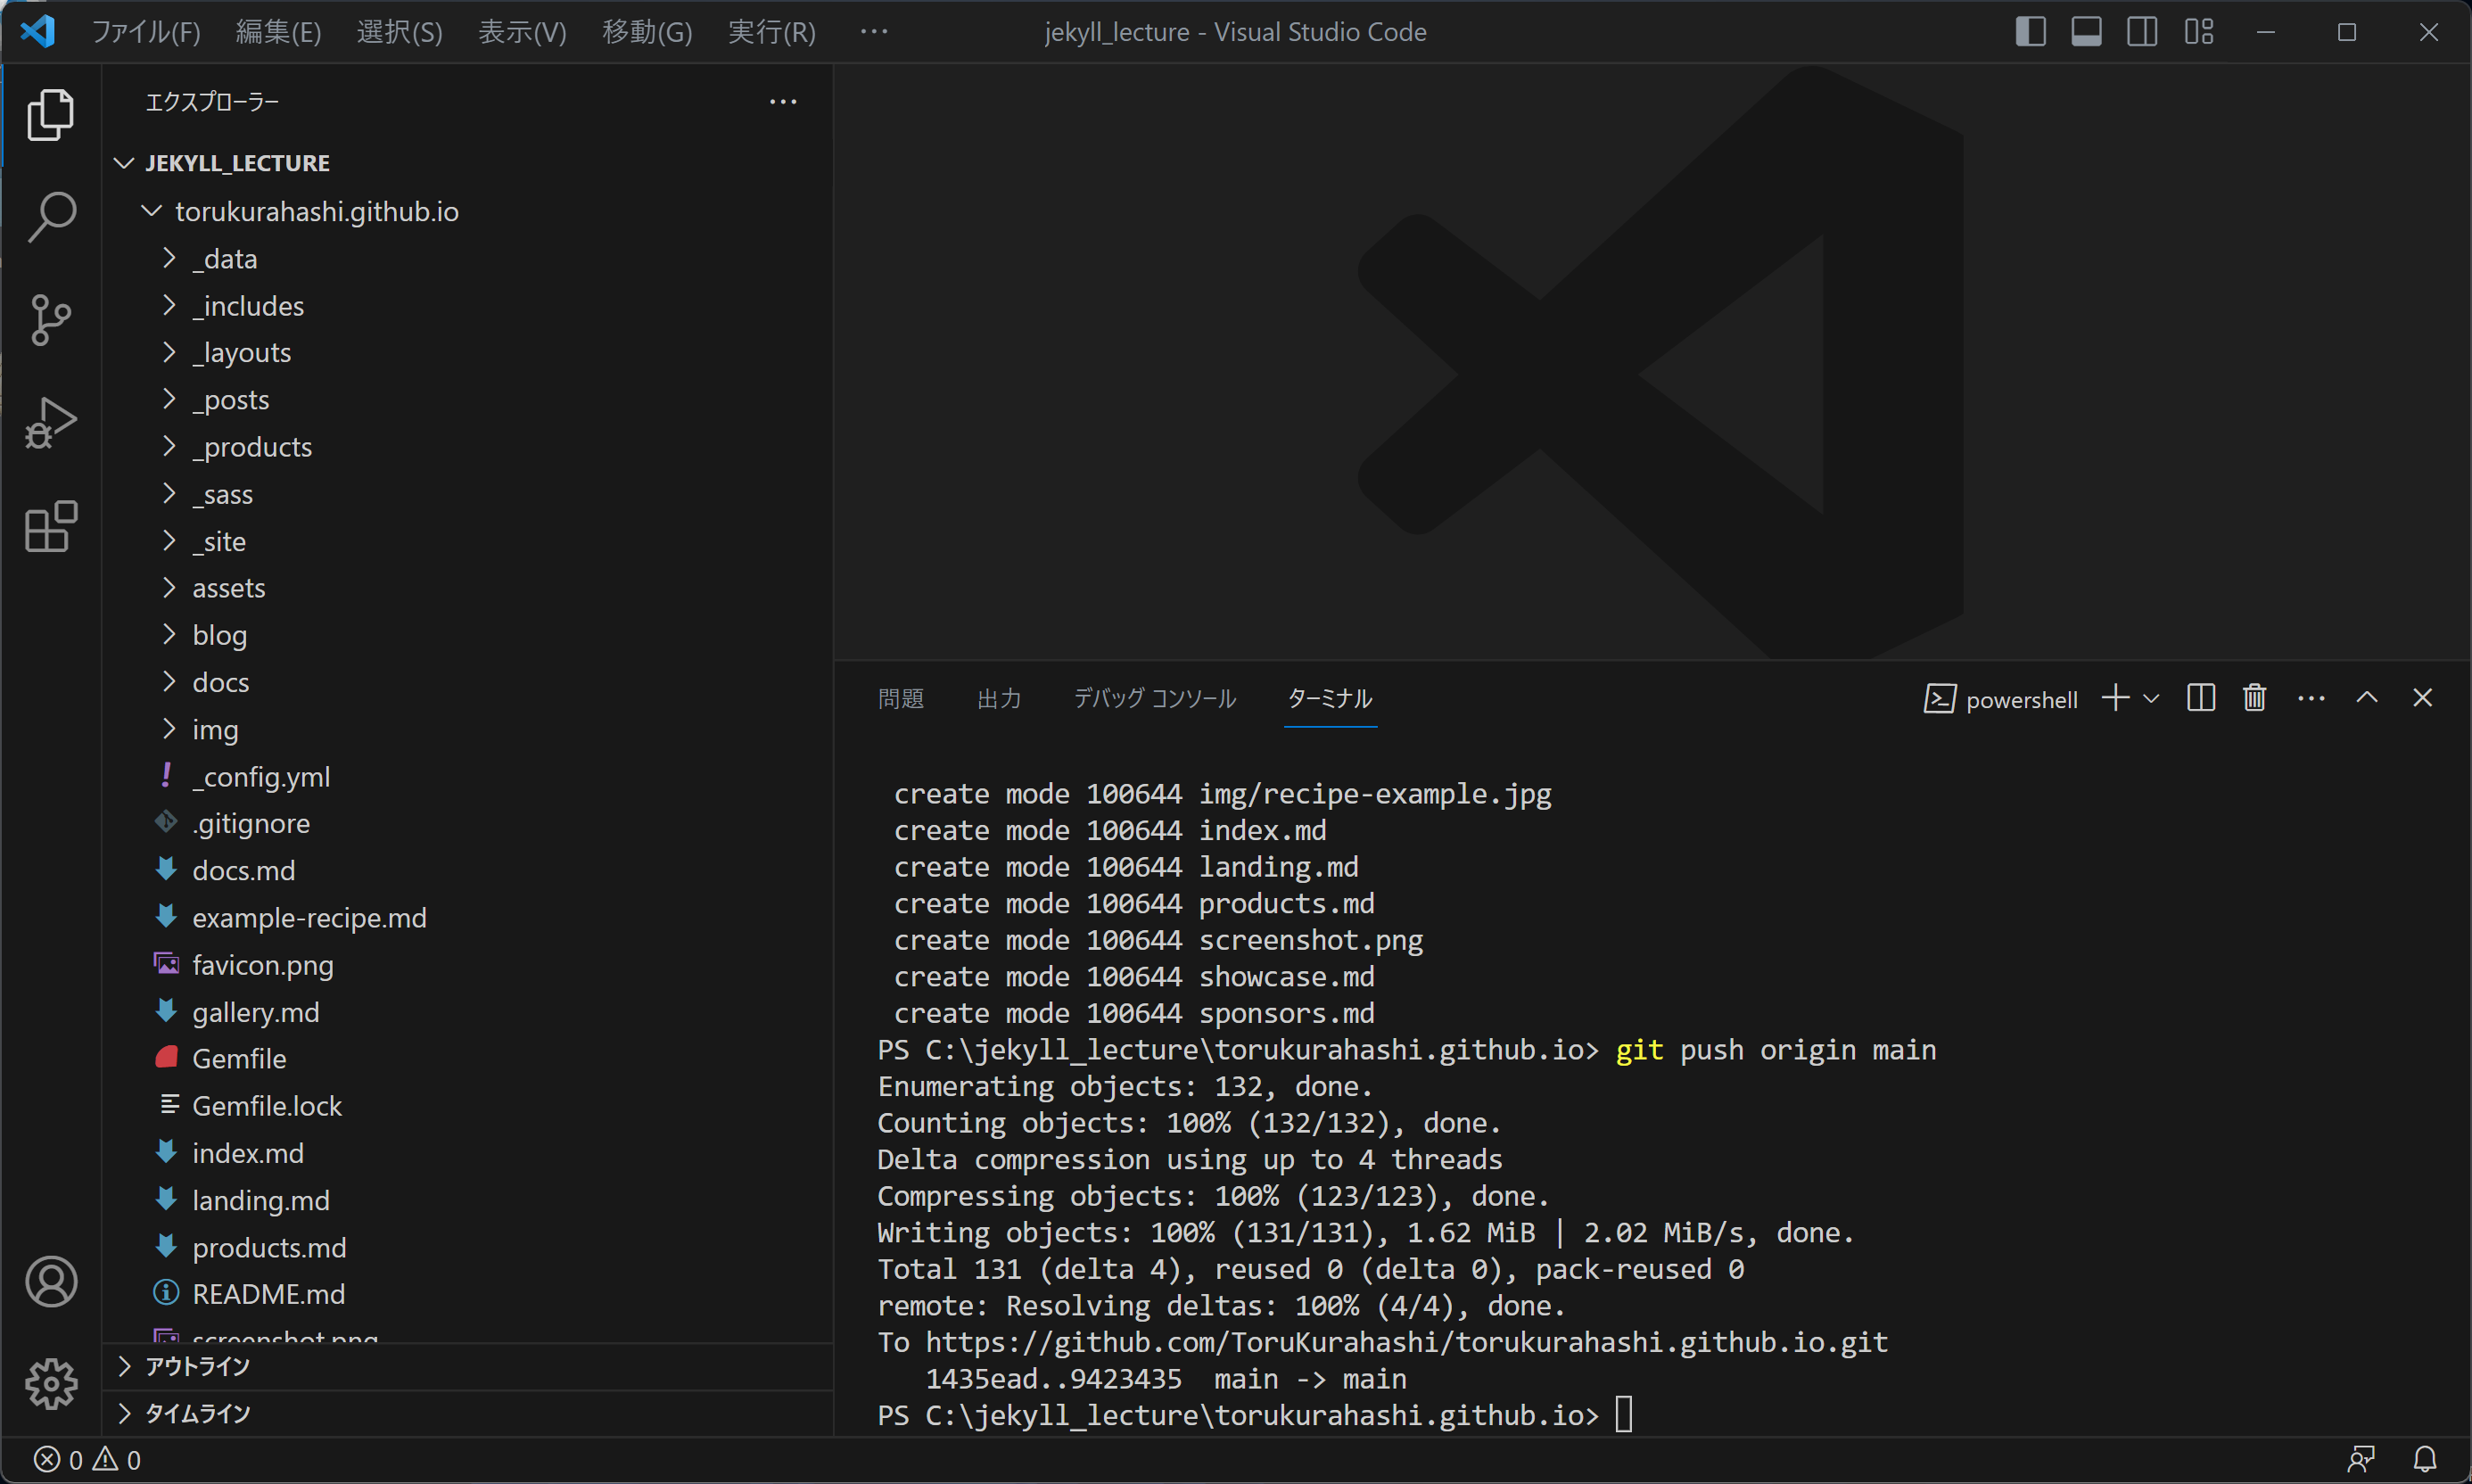Maximize the panel with the up chevron
The height and width of the screenshot is (1484, 2472).
pos(2366,698)
